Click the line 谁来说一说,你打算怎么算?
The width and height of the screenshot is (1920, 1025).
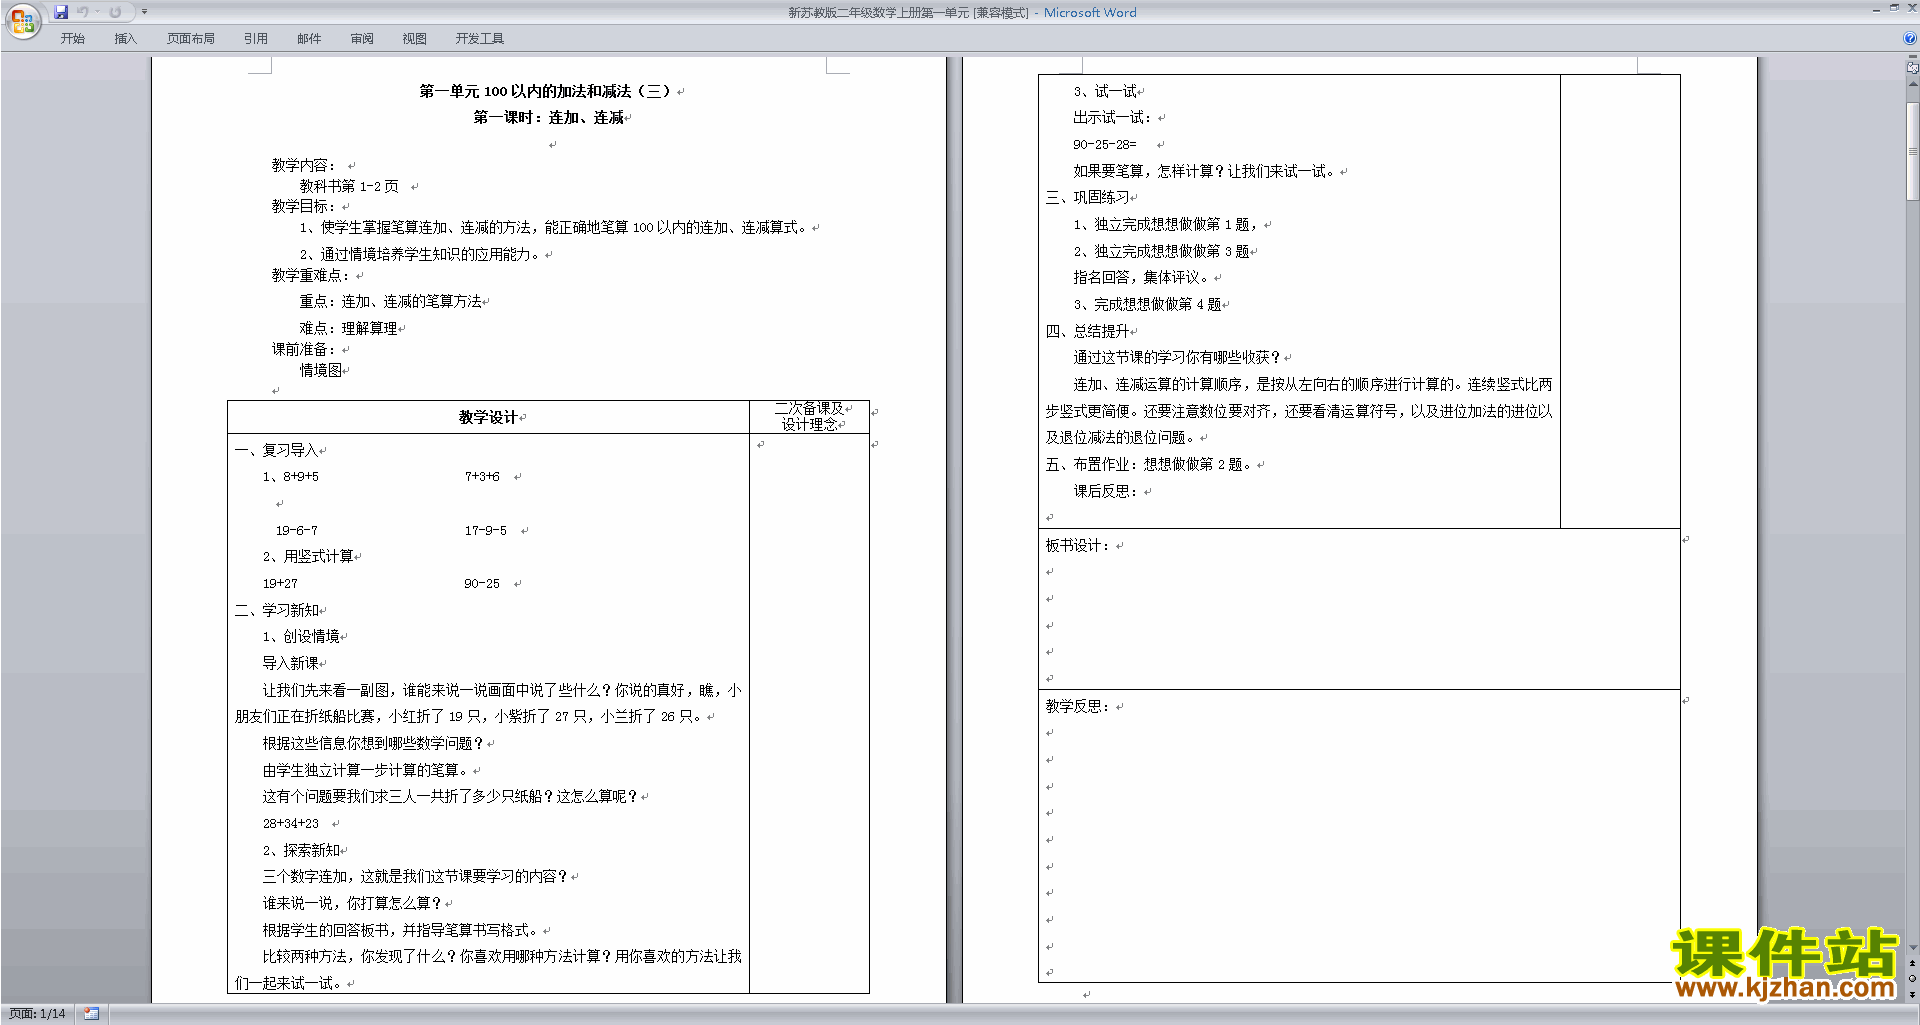[352, 903]
